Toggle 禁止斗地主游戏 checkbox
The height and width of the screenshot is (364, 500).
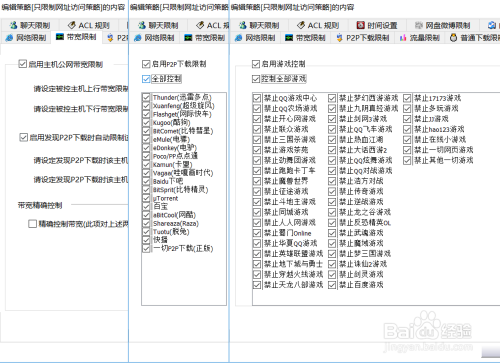coord(257,202)
